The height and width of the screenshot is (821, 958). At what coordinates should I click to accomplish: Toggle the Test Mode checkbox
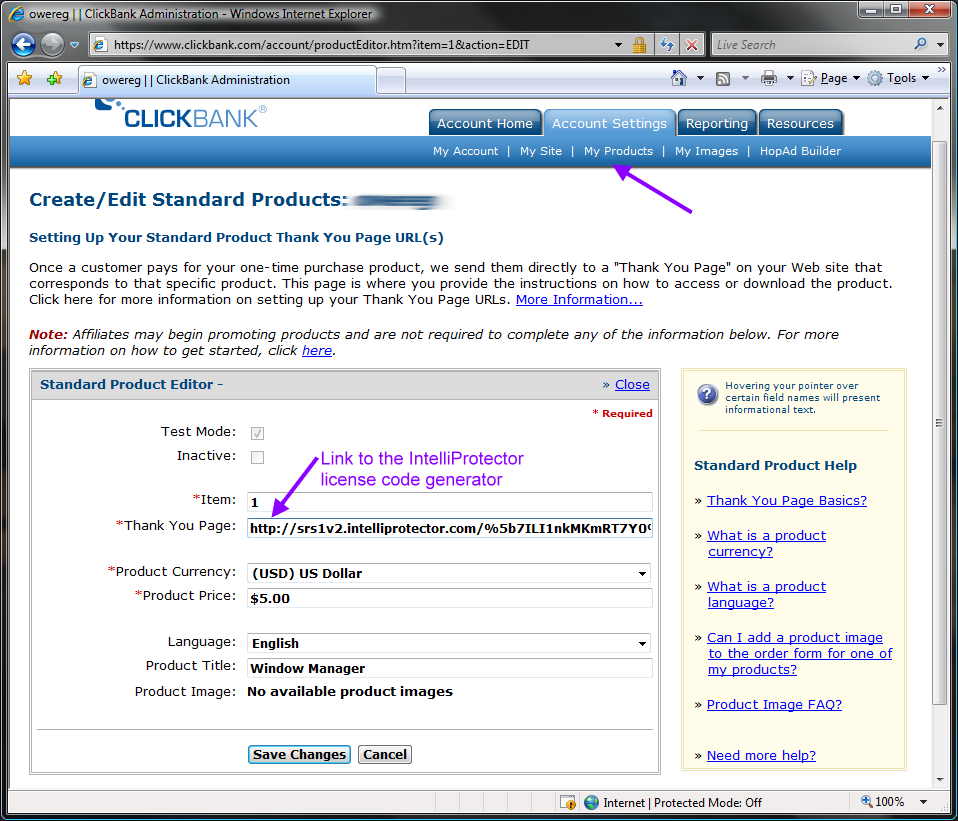pos(257,433)
